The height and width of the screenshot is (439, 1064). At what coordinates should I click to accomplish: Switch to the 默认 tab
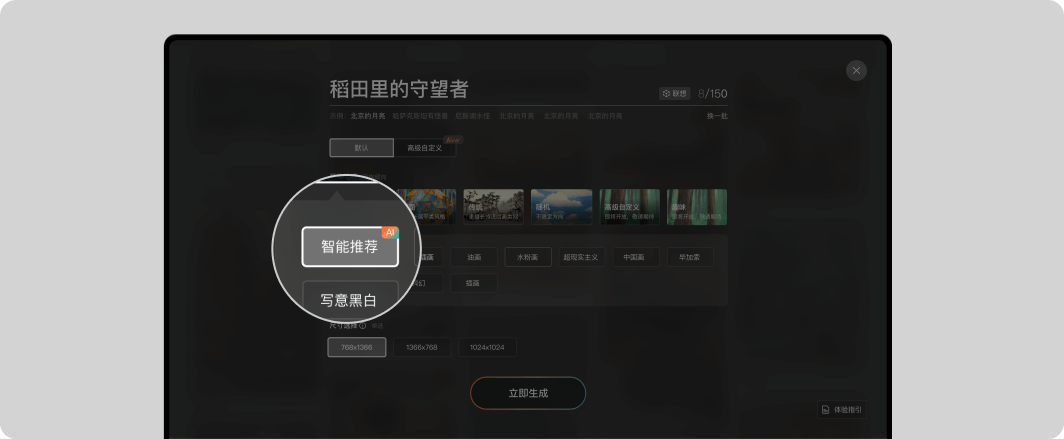click(x=361, y=148)
